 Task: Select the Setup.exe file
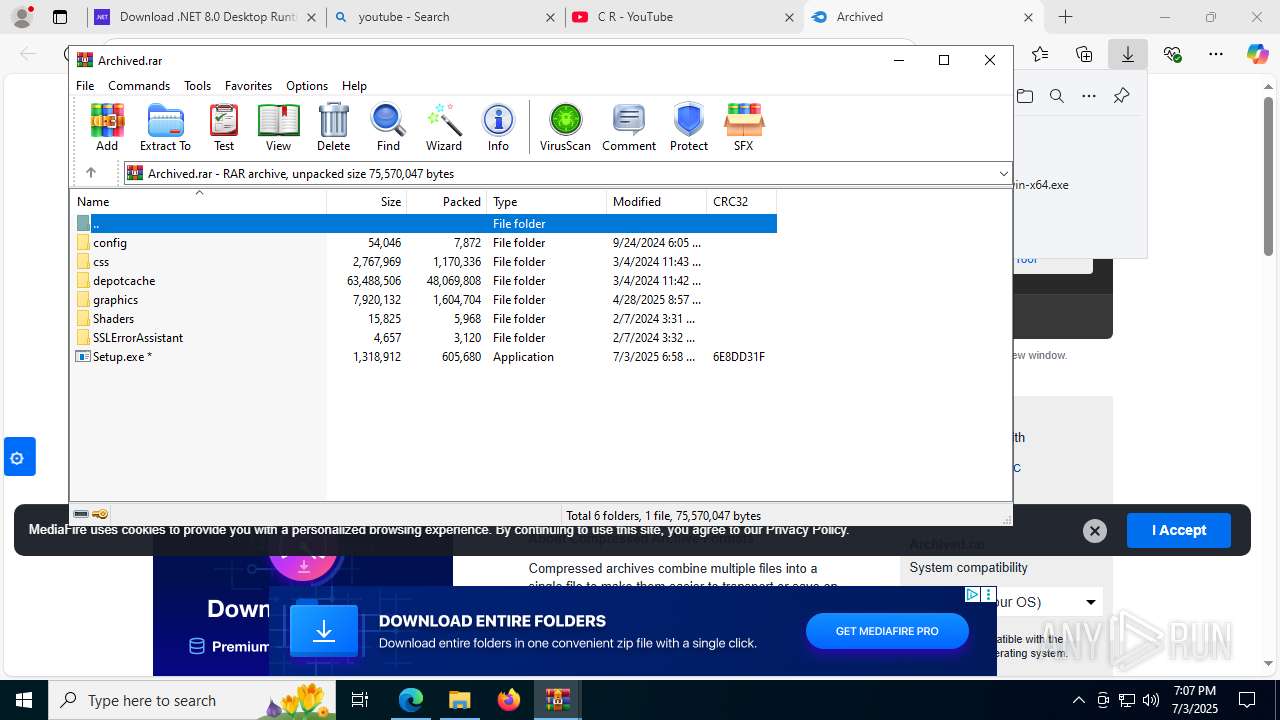424,357
